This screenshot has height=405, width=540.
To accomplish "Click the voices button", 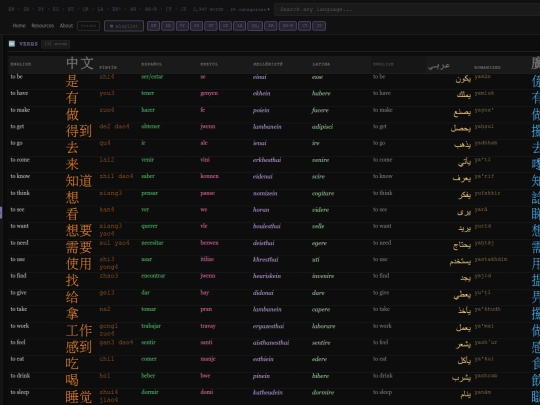I will (89, 26).
